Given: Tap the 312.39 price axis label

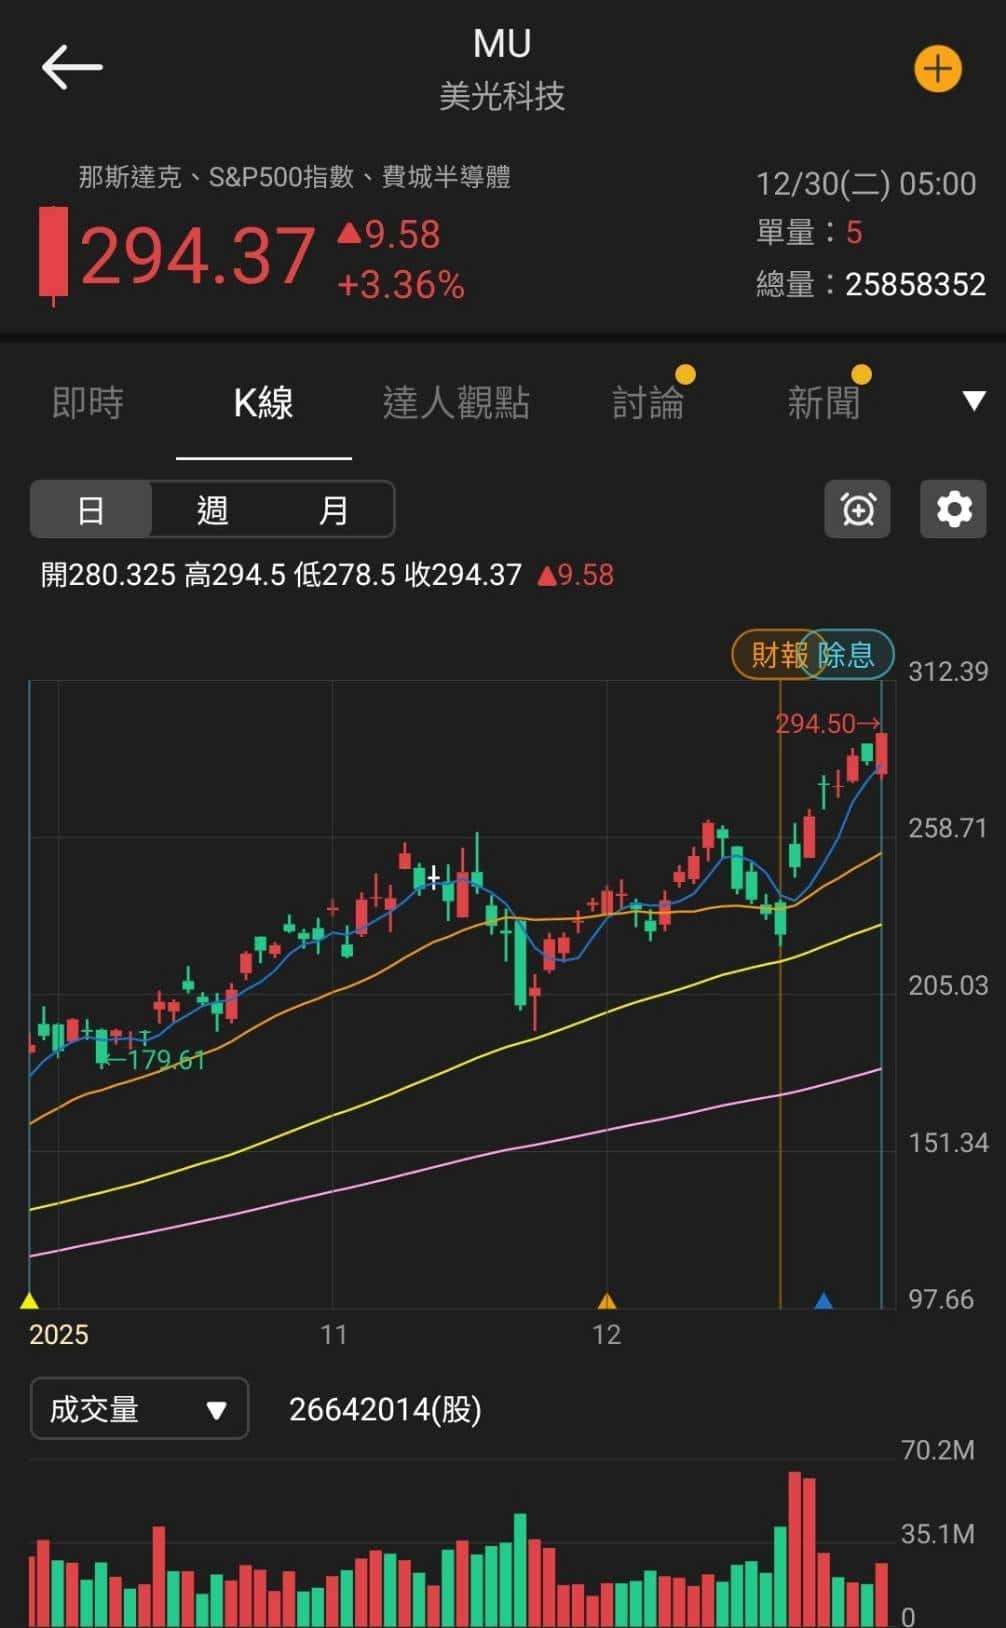Looking at the screenshot, I should tap(948, 671).
